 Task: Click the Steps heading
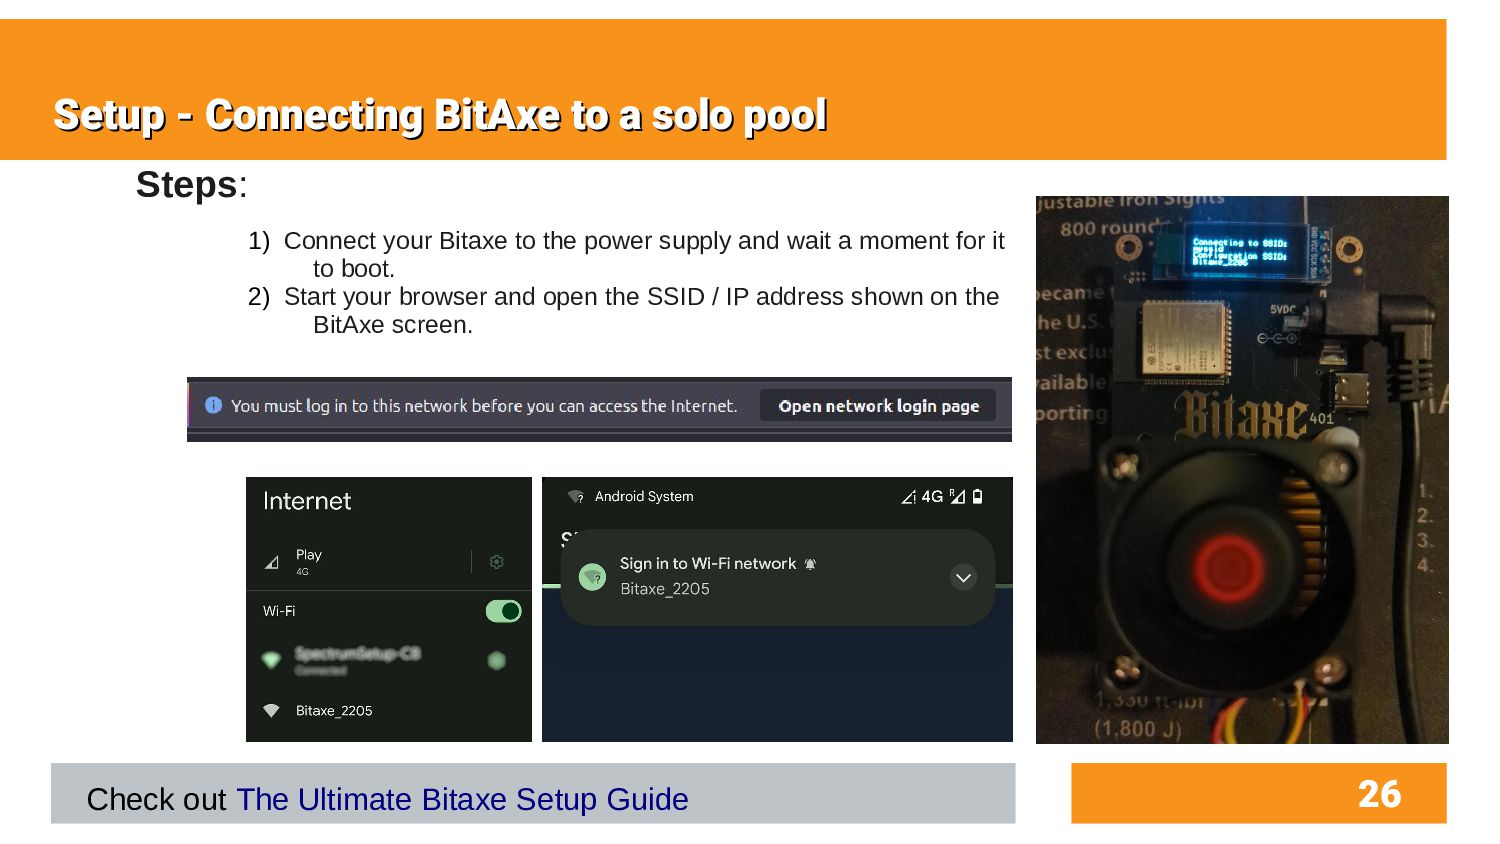(x=191, y=185)
